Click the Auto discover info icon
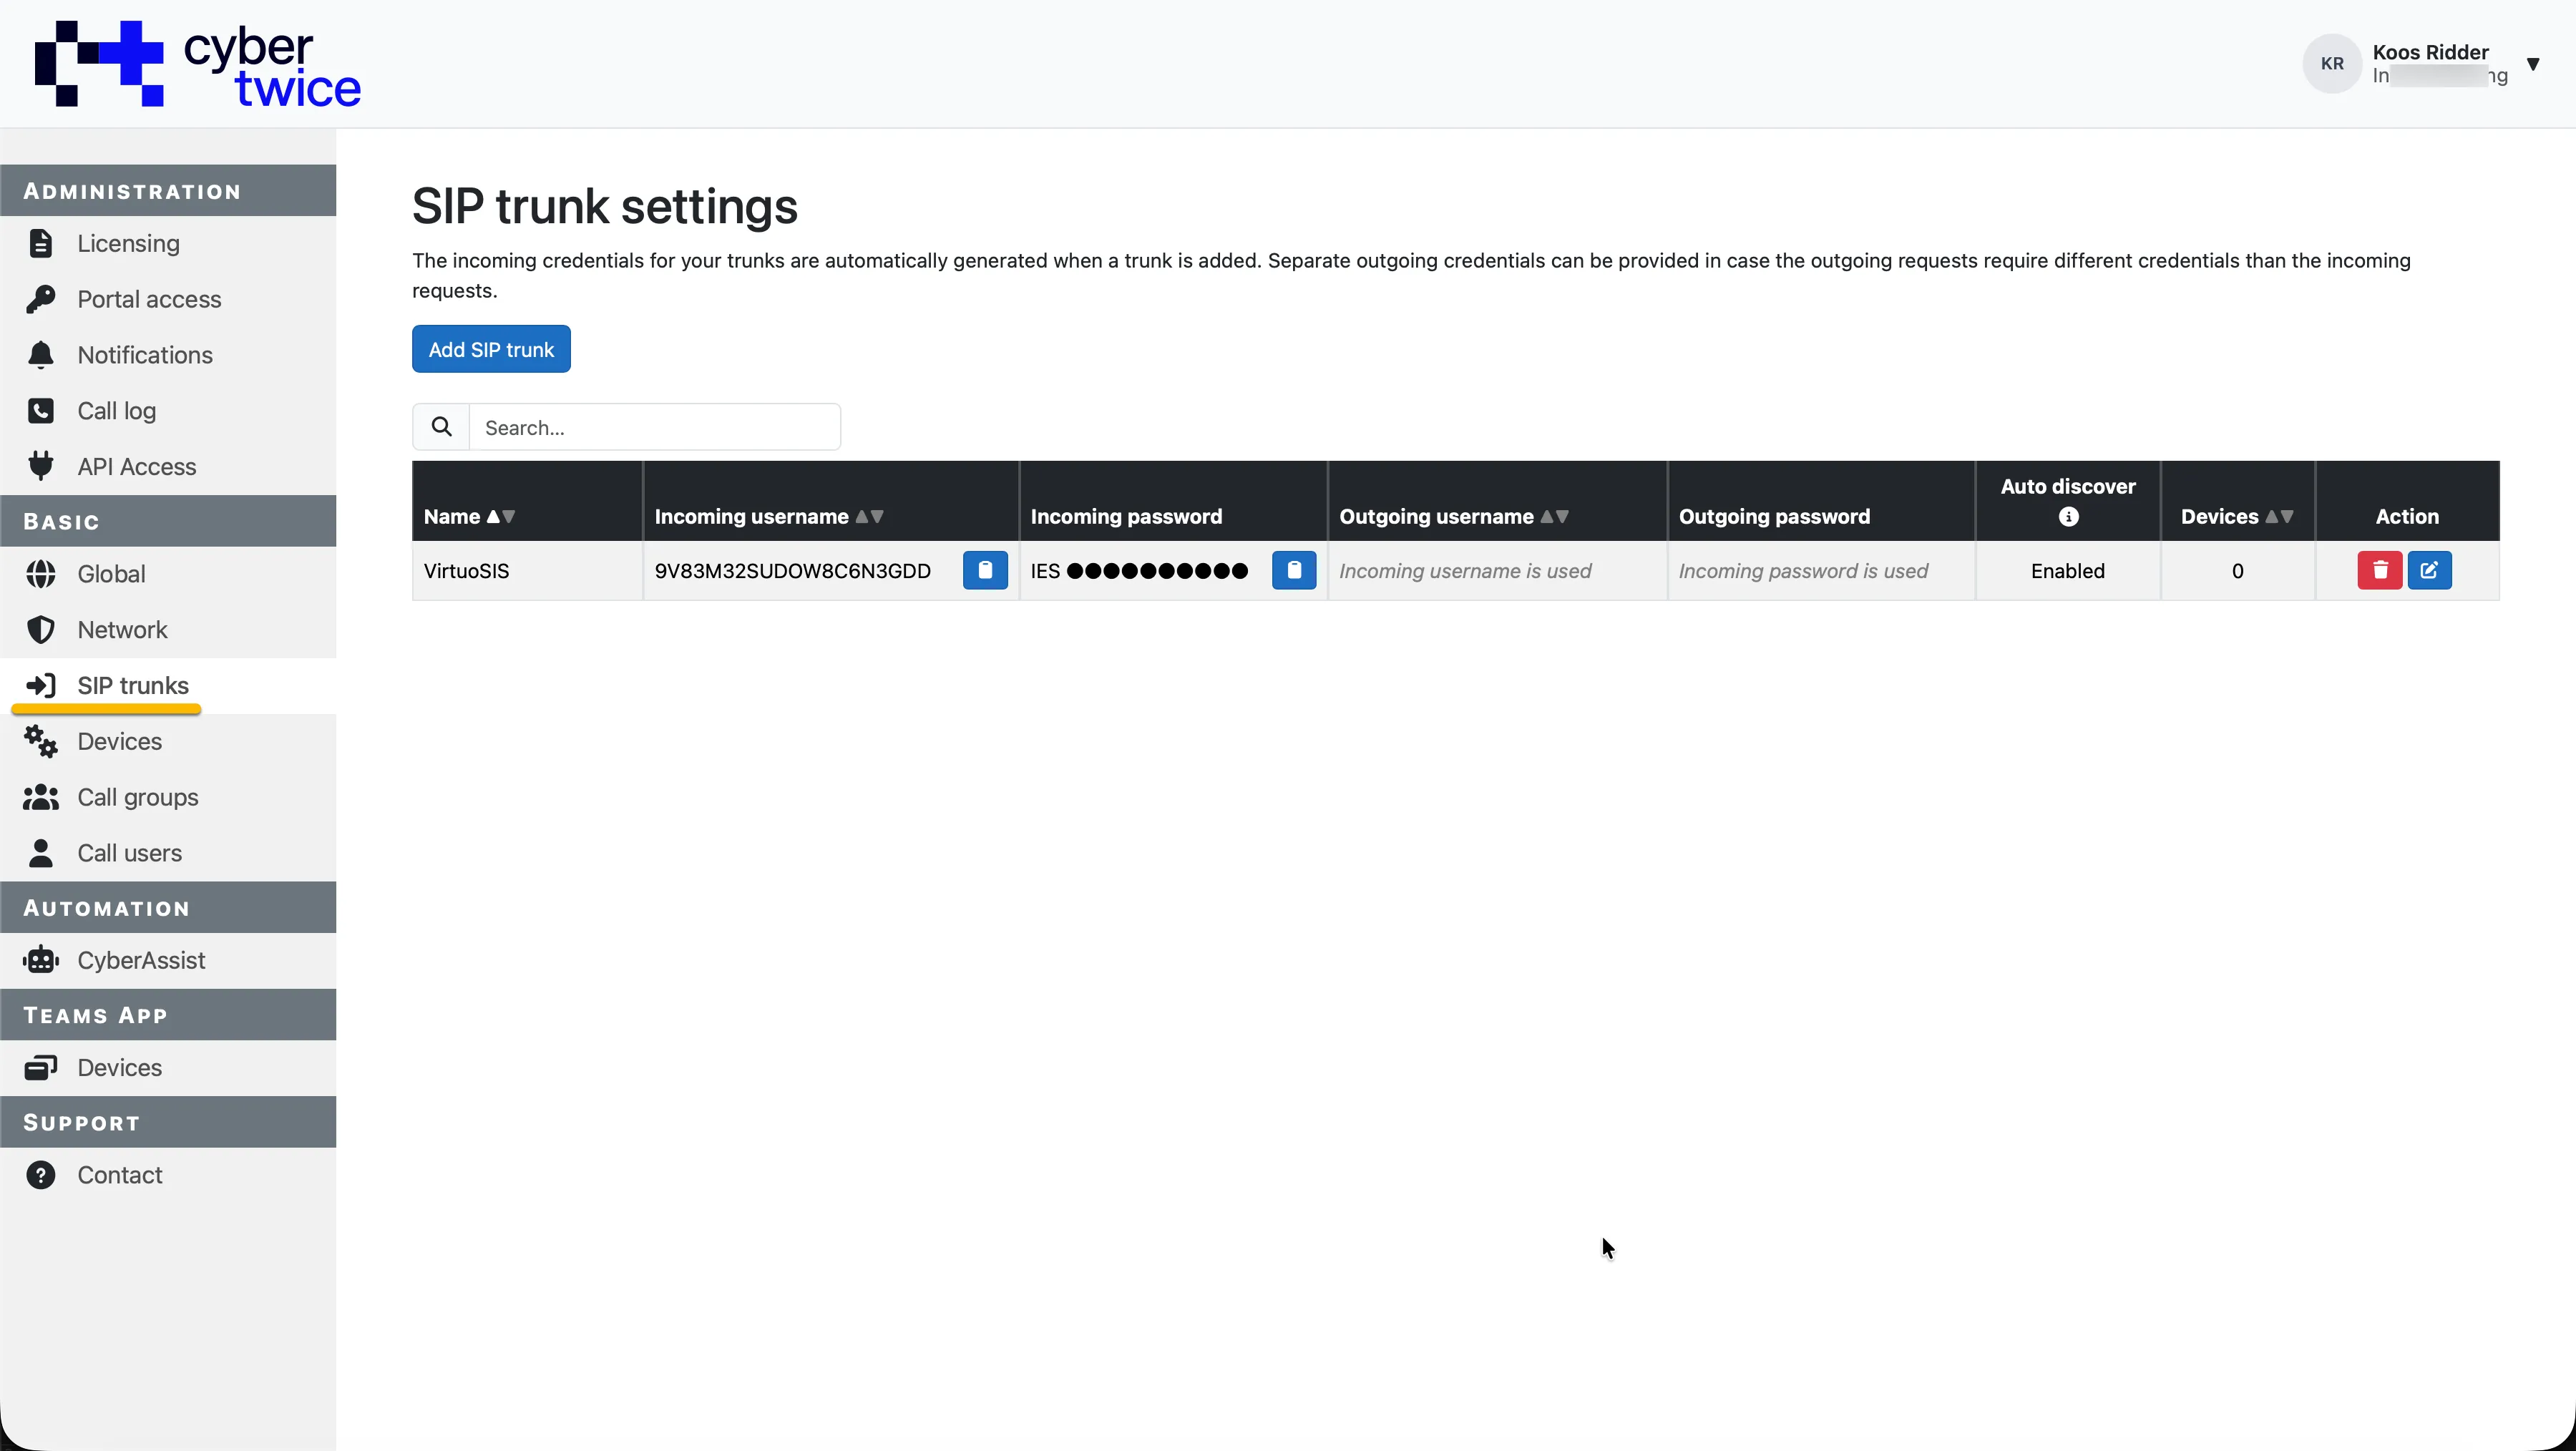Viewport: 2576px width, 1451px height. (x=2069, y=517)
